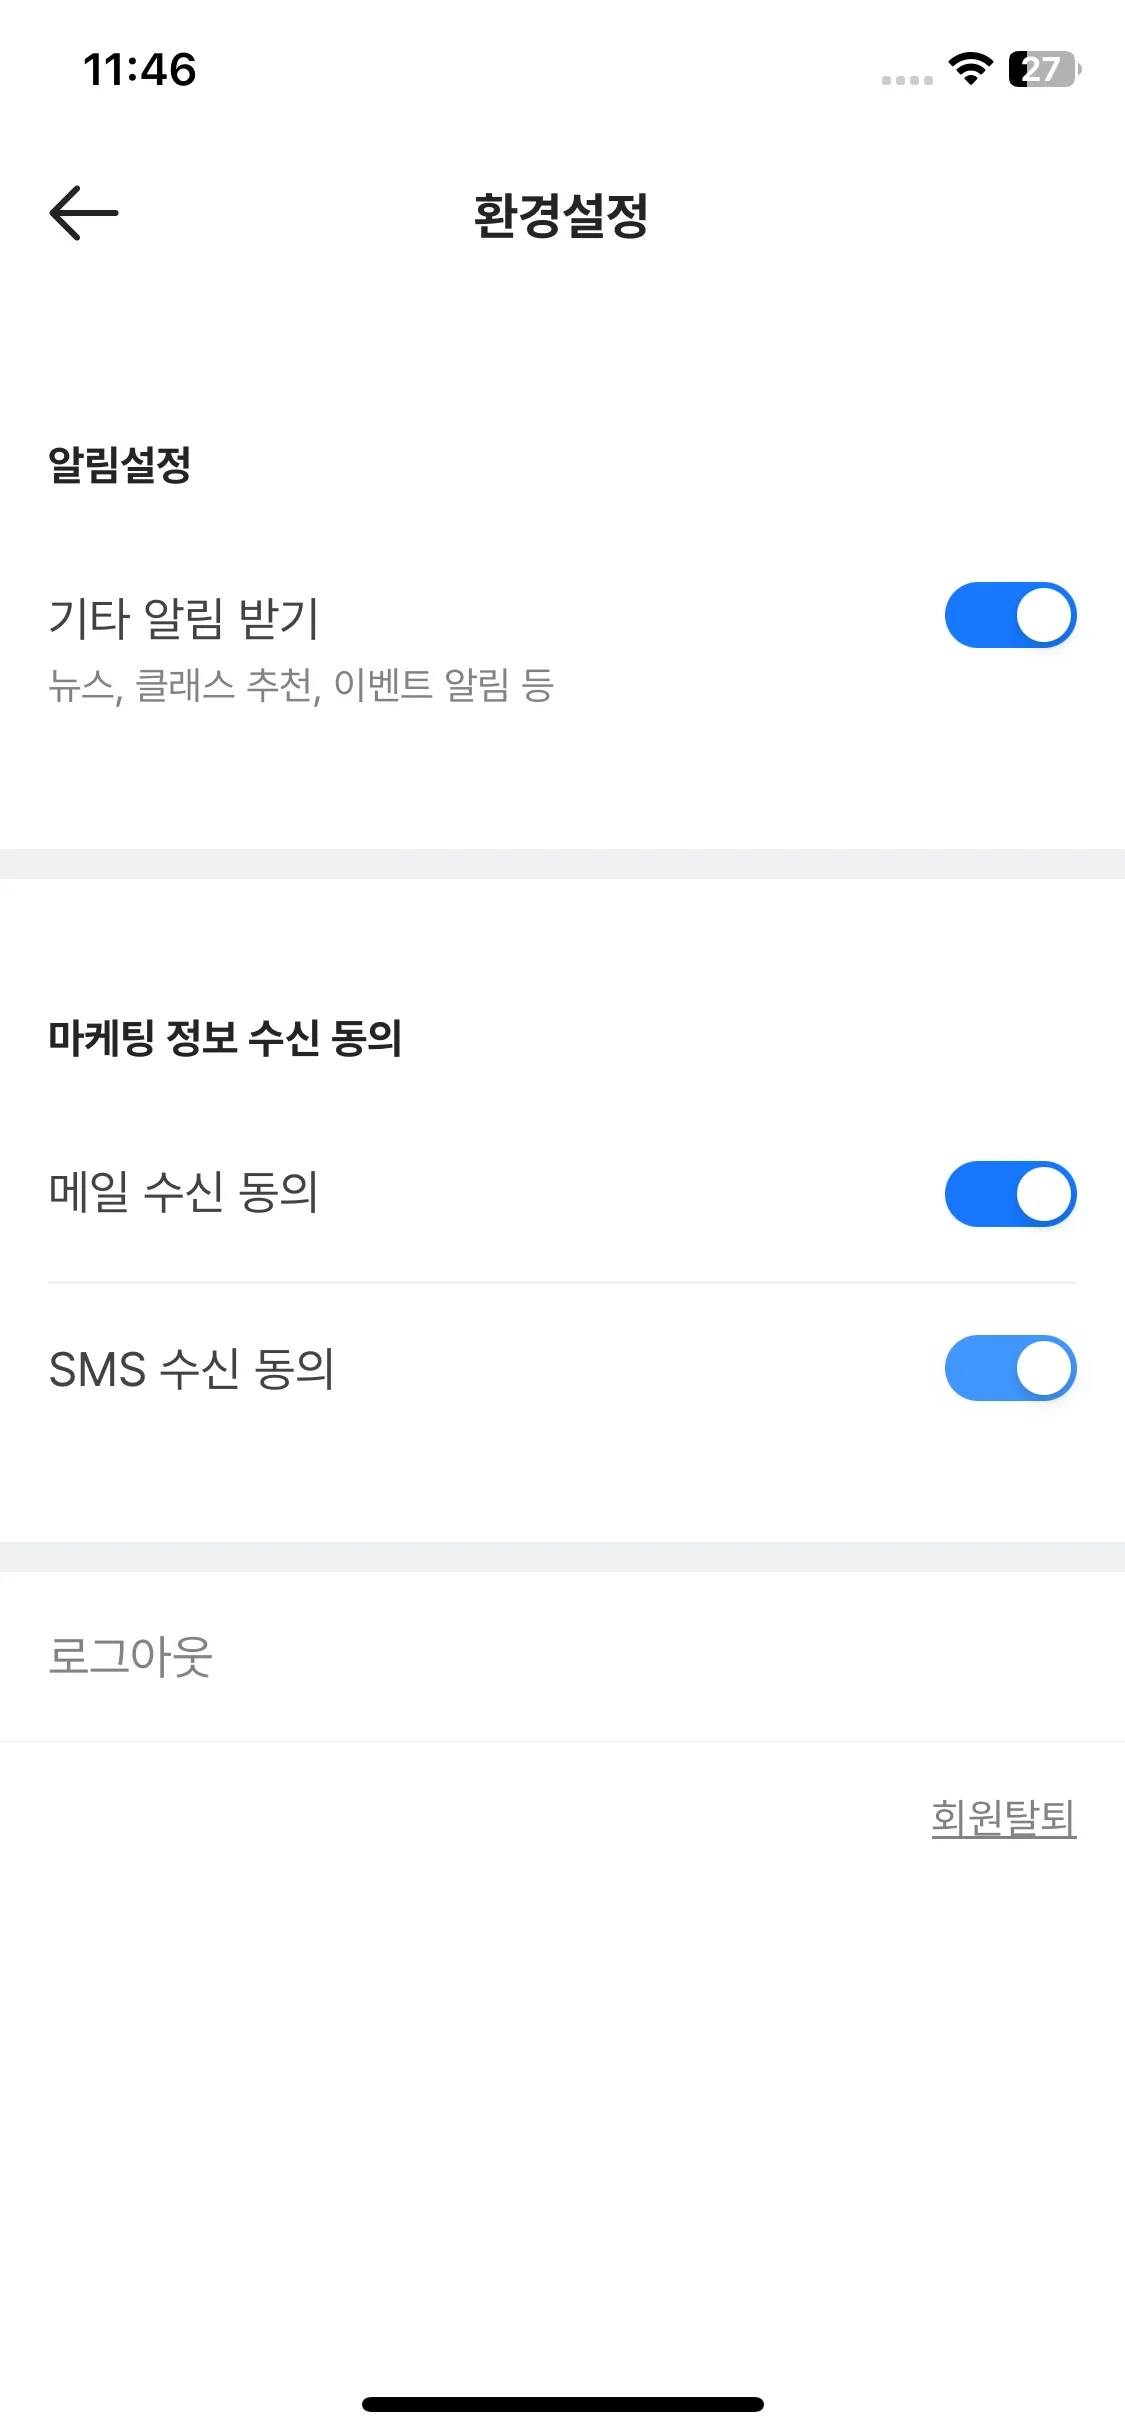Viewport: 1125px width, 2436px height.
Task: Tap the SMS 수신 동의 label
Action: click(x=192, y=1368)
